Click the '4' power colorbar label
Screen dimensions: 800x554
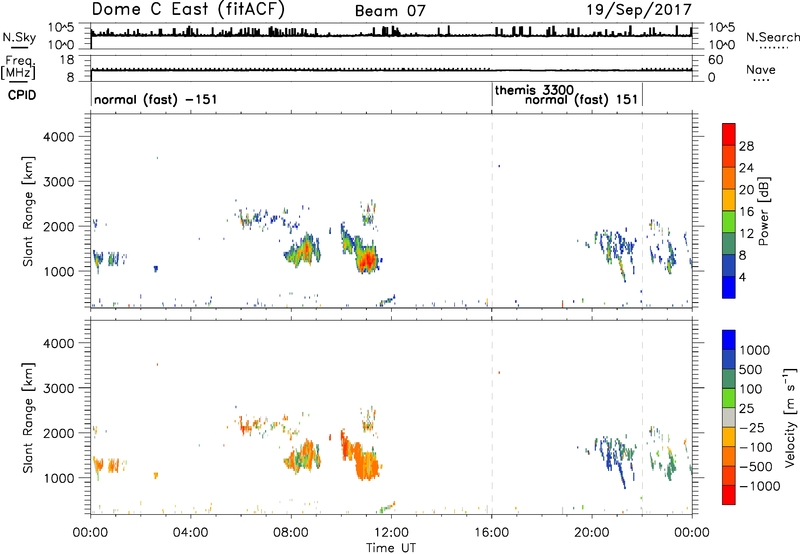click(742, 277)
